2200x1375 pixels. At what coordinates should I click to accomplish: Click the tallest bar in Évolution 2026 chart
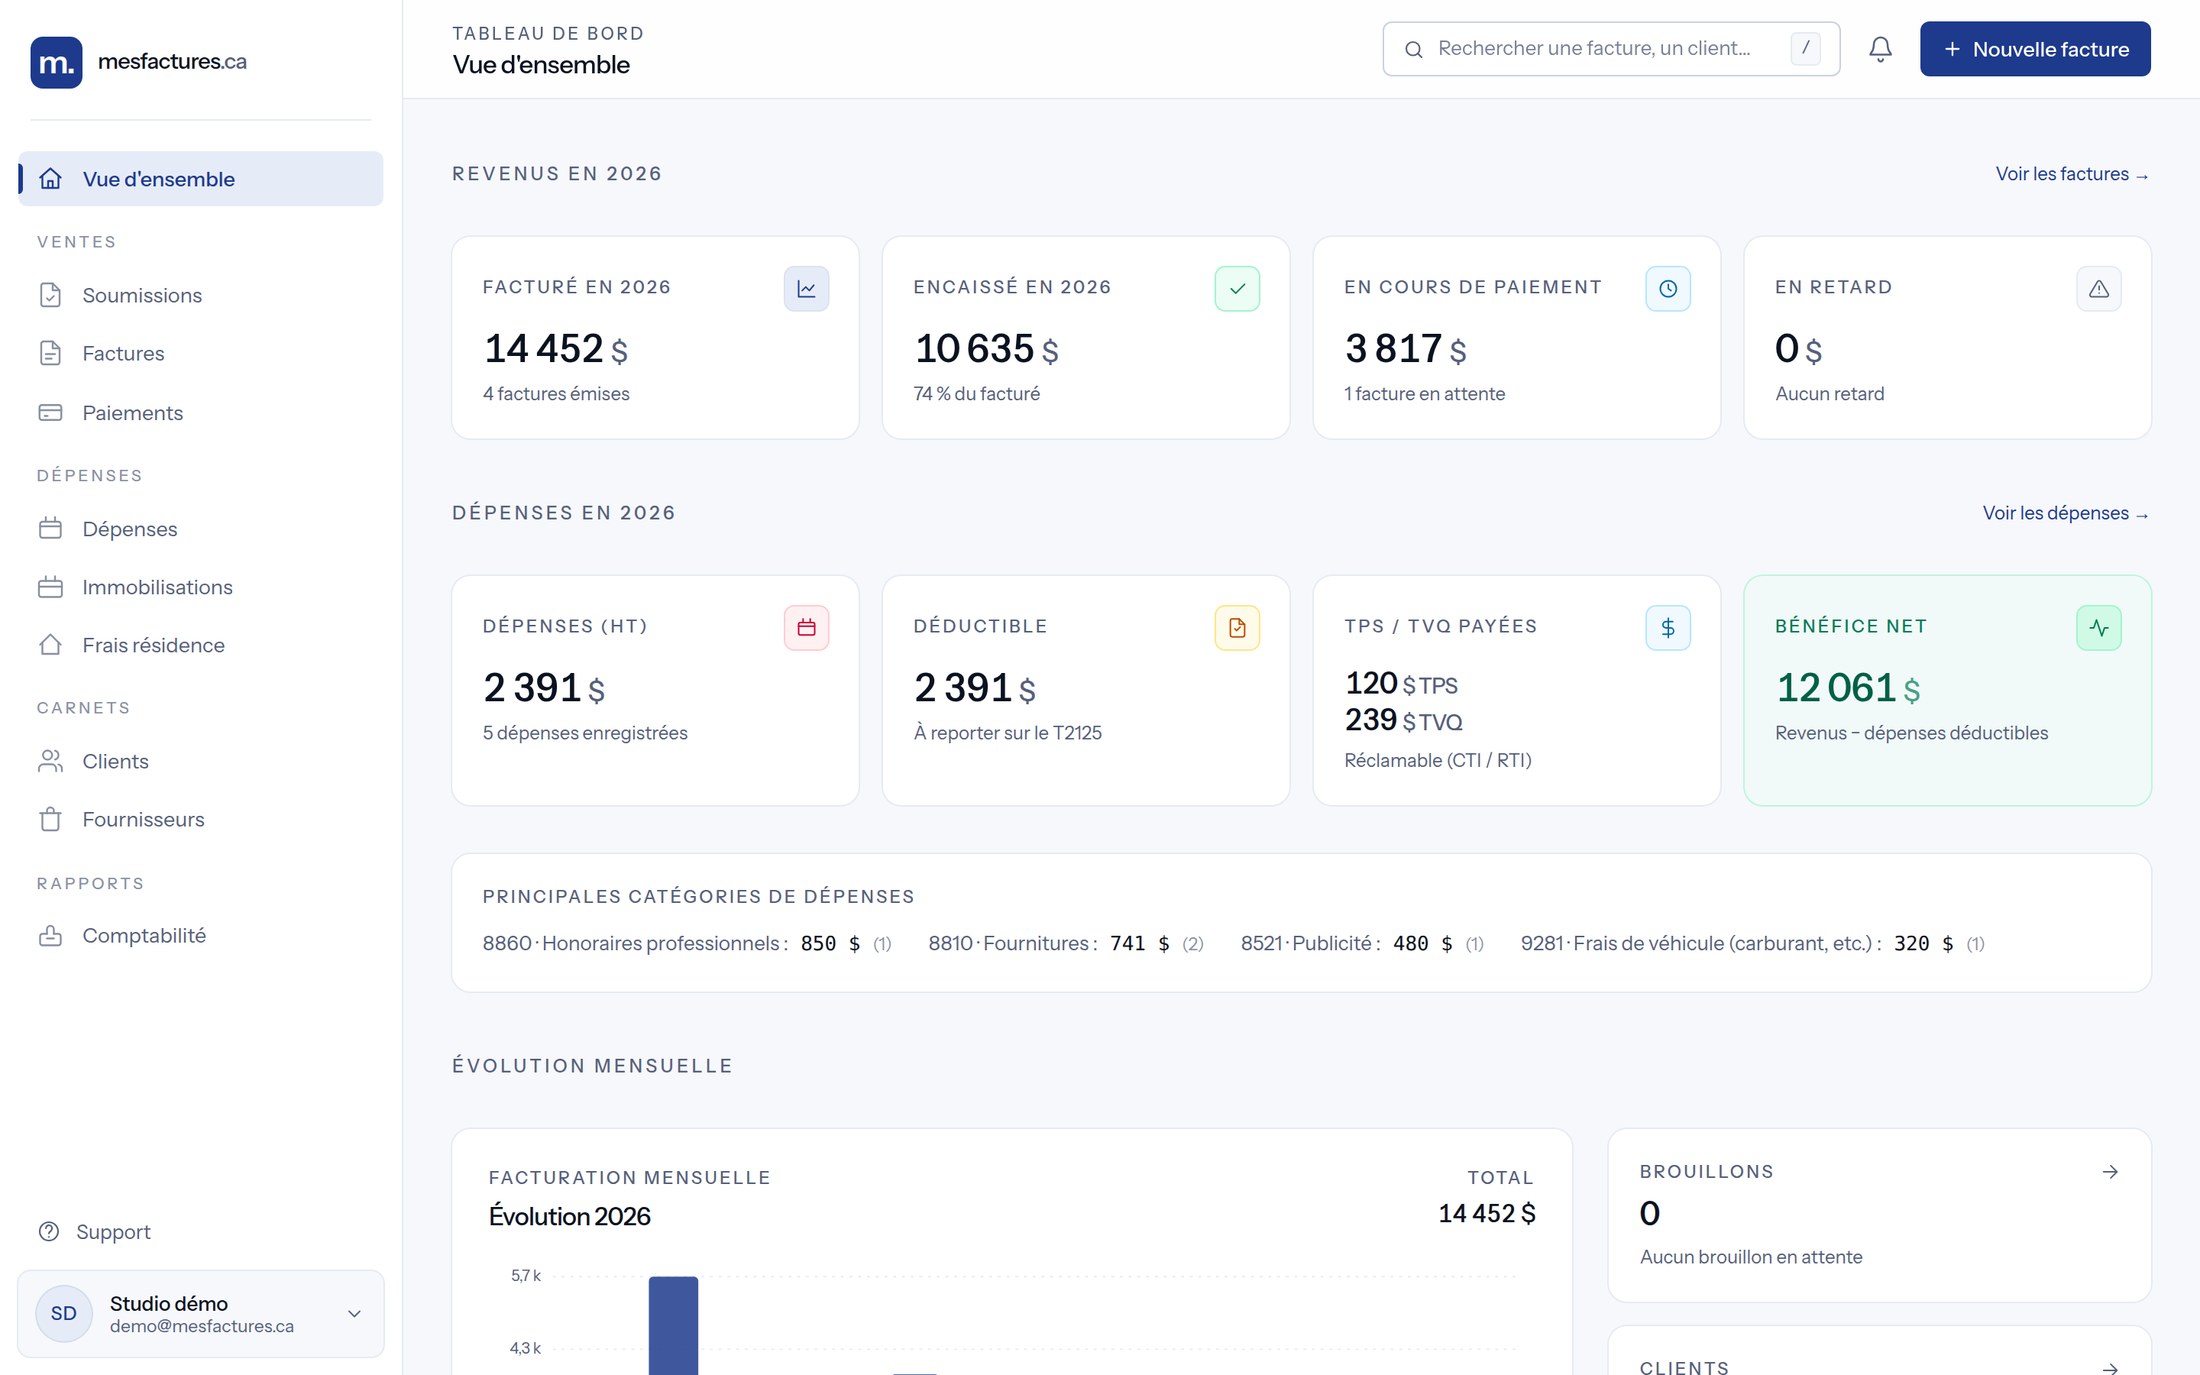click(673, 1325)
